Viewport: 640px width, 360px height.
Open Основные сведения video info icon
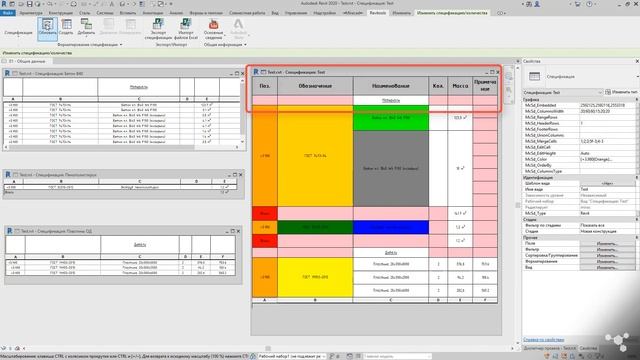[213, 29]
